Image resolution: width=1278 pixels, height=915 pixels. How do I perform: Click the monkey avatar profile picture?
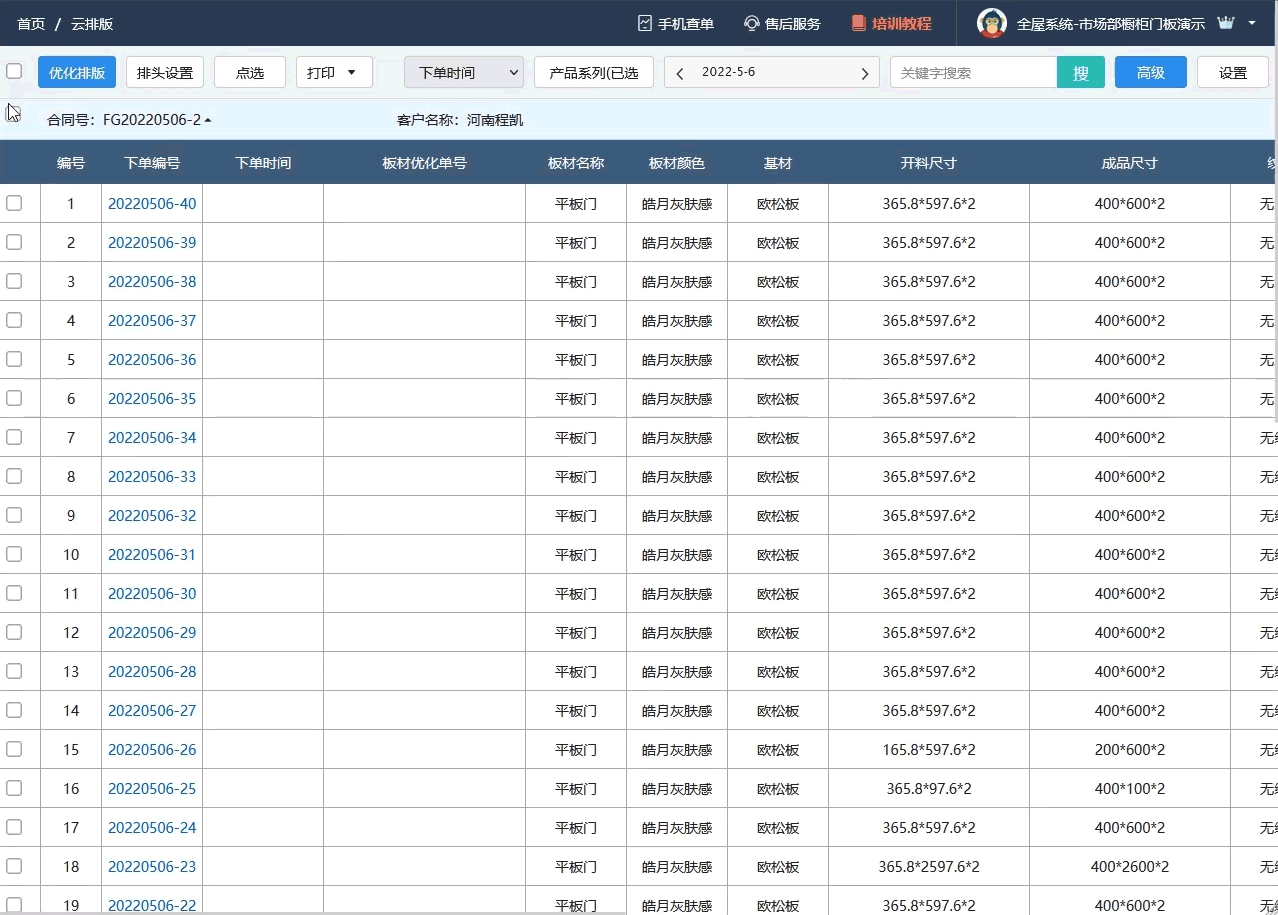coord(992,23)
